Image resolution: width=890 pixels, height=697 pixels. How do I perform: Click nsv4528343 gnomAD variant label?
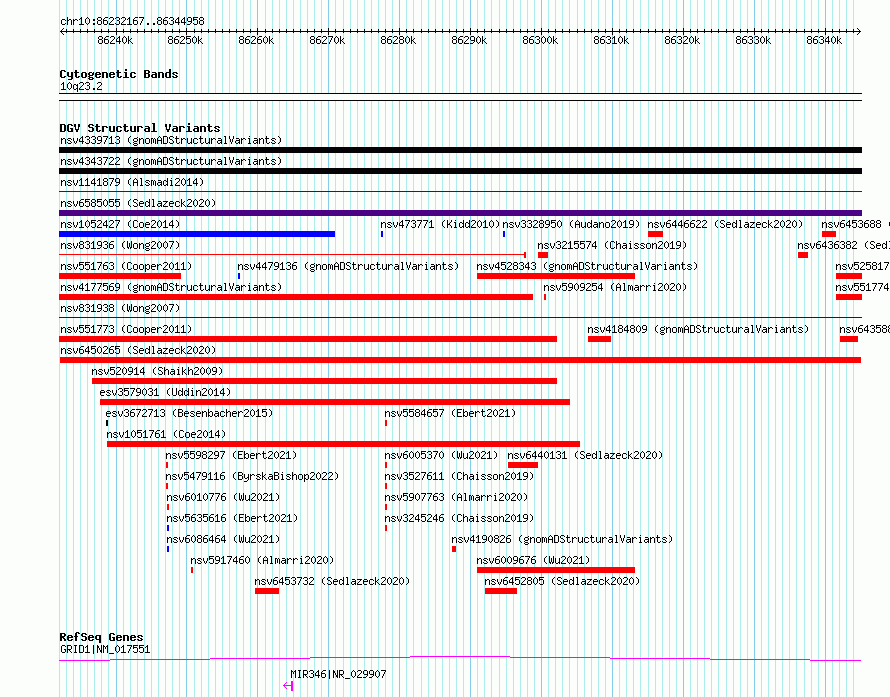(x=587, y=266)
